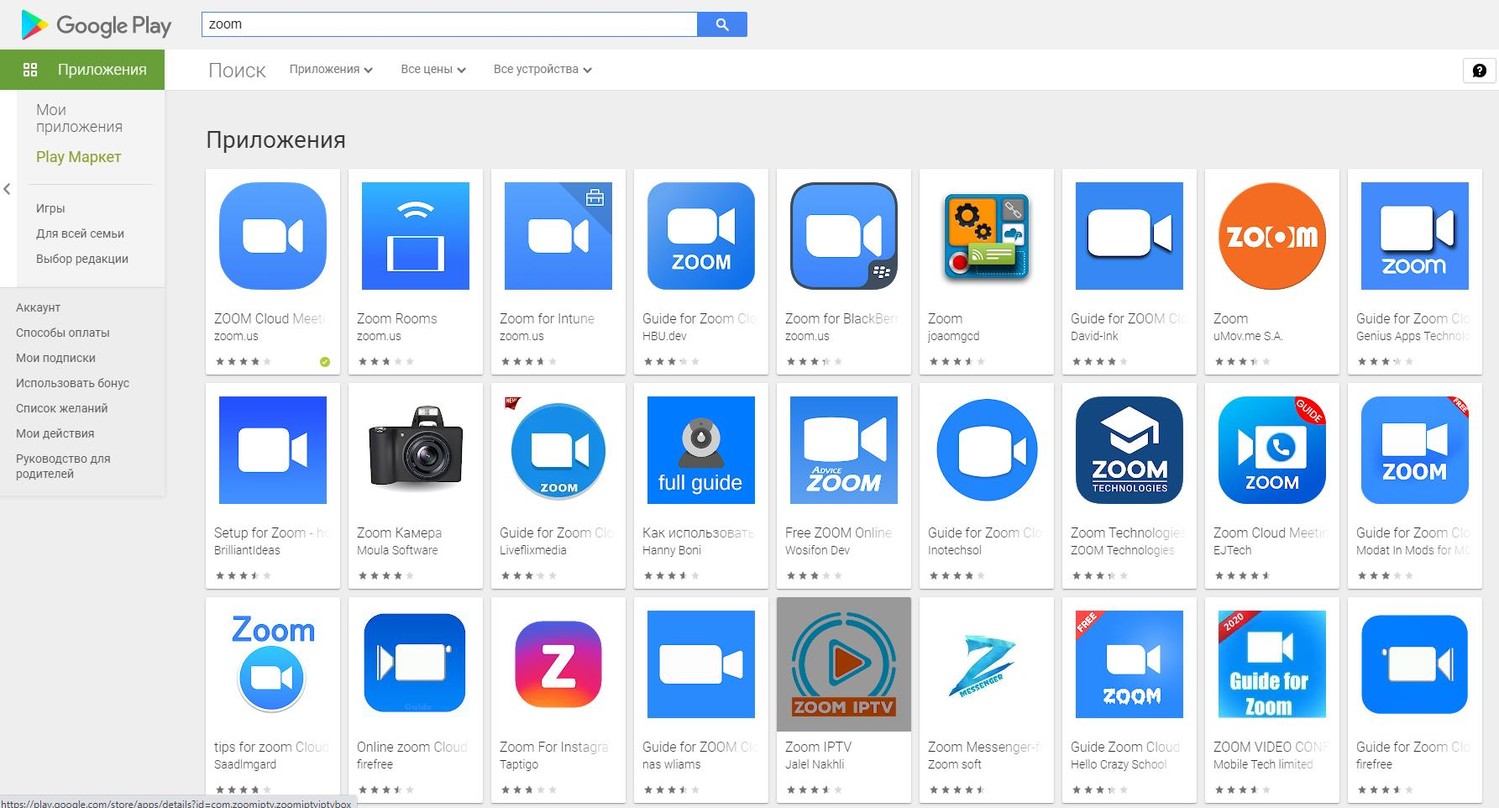
Task: Open Play Маркет in sidebar
Action: 78,157
